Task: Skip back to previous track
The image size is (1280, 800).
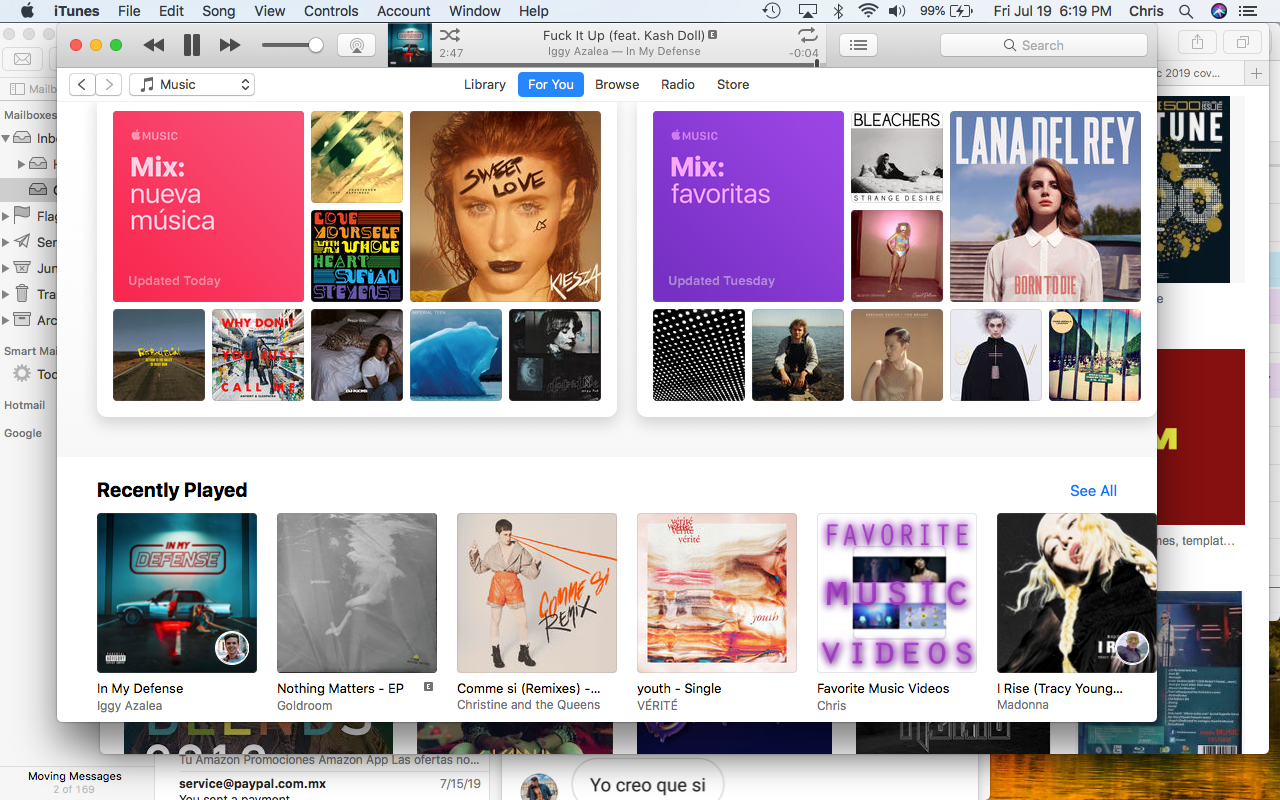Action: (x=153, y=45)
